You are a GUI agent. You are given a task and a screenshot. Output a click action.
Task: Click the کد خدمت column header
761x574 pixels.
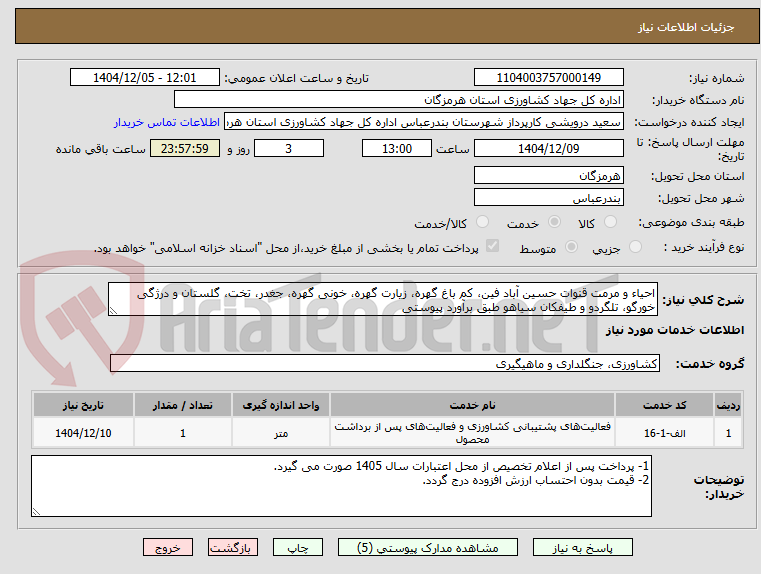coord(664,405)
